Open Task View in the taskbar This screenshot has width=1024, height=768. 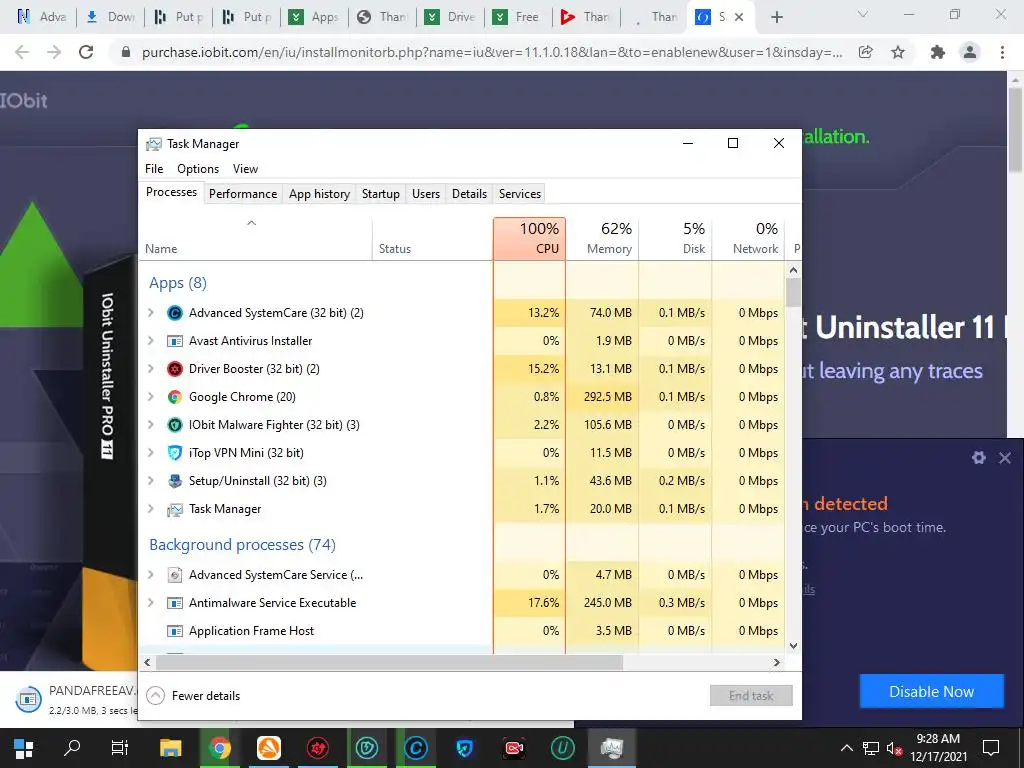120,748
